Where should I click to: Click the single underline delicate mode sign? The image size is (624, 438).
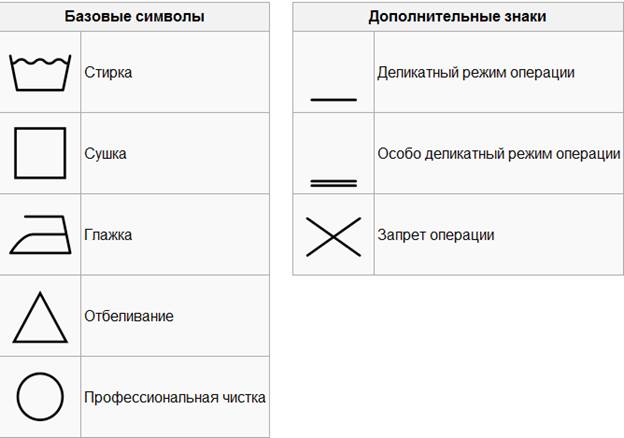point(333,99)
